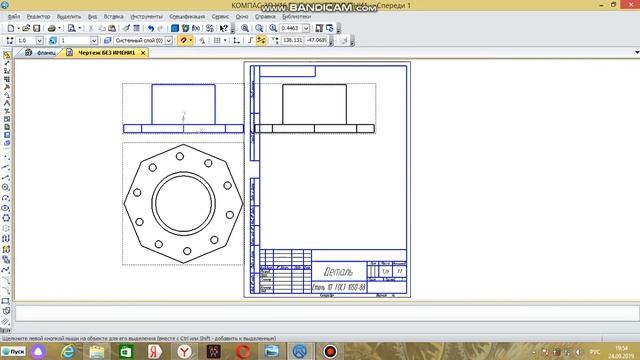Screen dimensions: 640x360
Task: Close the Чертеж БЕЗ ИМЕНИ1 tab
Action: (143, 53)
